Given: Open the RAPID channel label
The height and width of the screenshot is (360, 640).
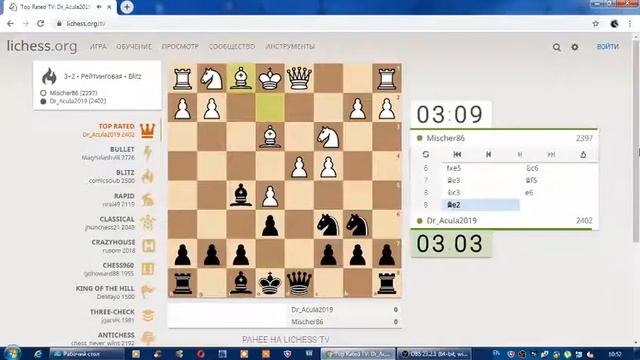Looking at the screenshot, I should (124, 196).
